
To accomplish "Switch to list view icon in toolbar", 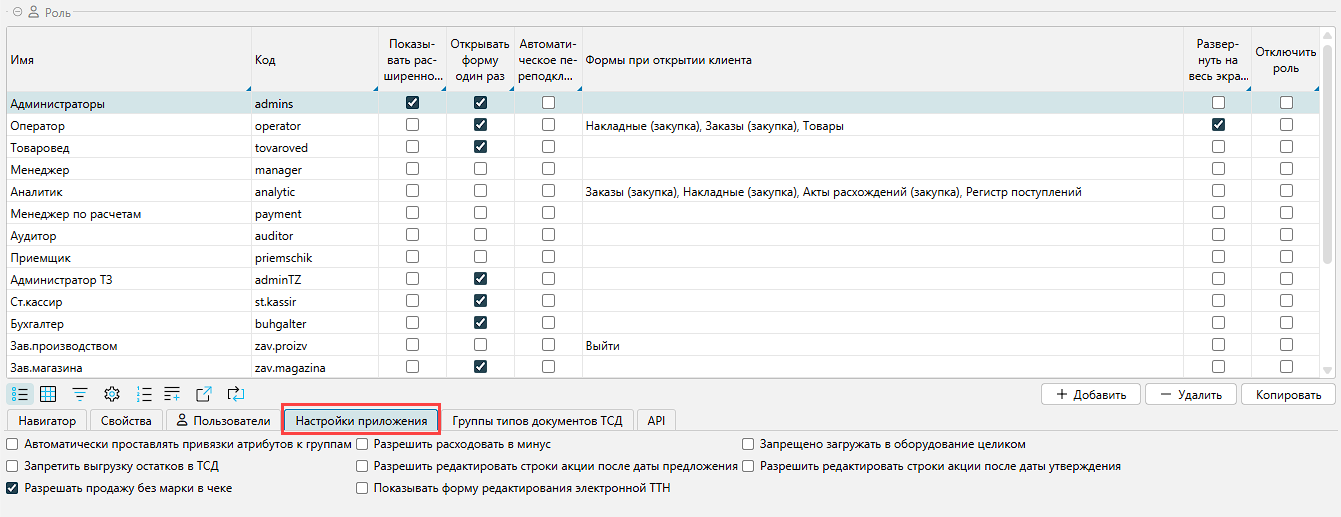I will tap(19, 394).
